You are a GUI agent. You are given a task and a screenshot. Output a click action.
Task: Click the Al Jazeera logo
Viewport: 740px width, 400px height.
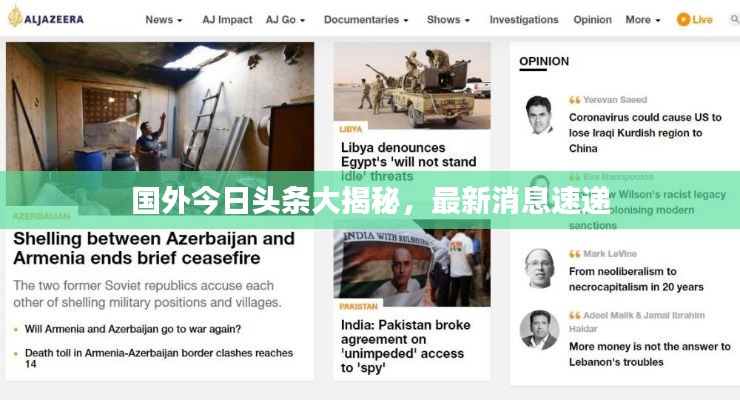[46, 18]
